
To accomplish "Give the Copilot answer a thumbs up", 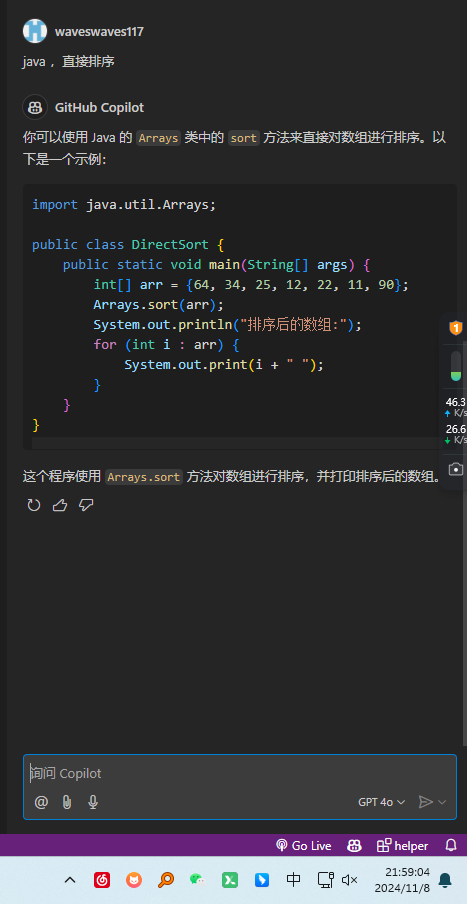I will (60, 506).
